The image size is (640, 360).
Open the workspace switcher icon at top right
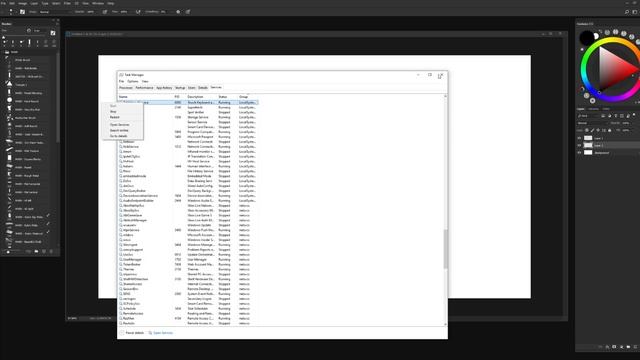coord(635,12)
